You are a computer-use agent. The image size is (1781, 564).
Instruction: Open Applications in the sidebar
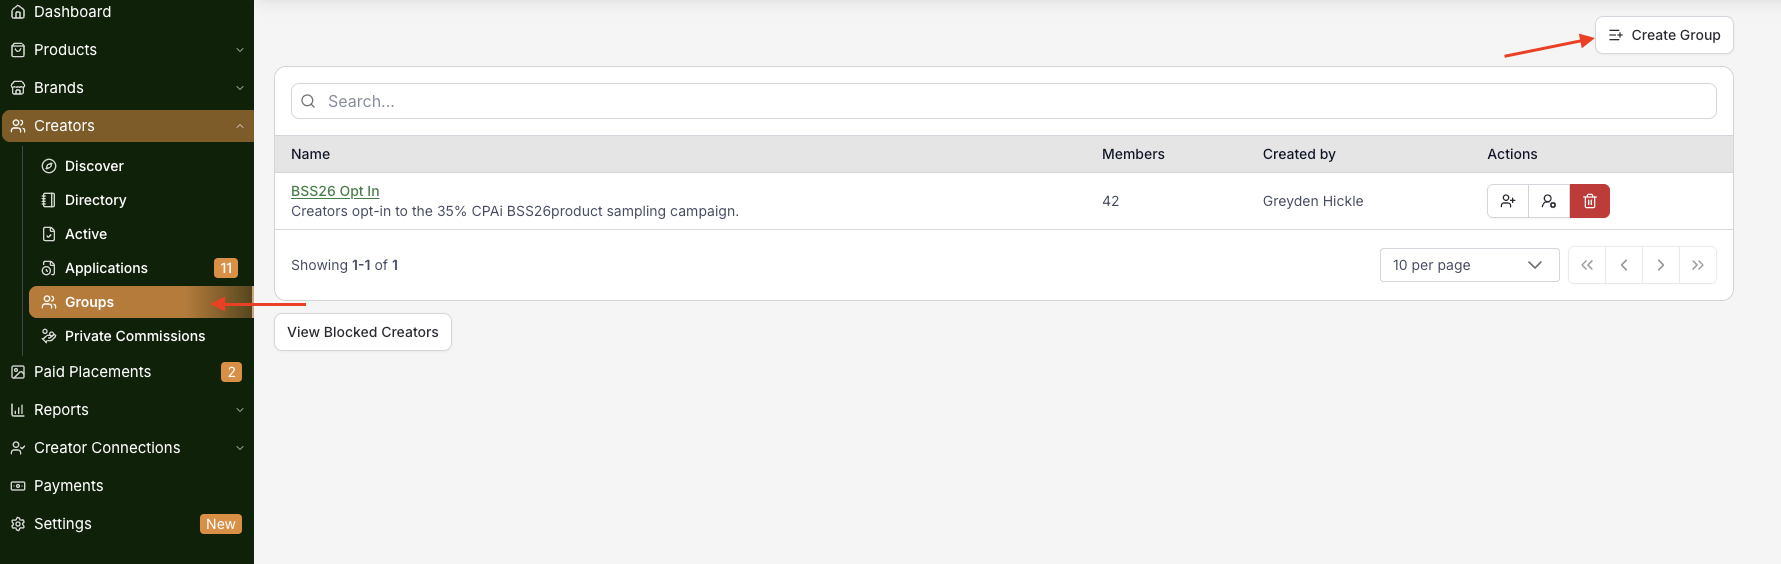[x=106, y=268]
